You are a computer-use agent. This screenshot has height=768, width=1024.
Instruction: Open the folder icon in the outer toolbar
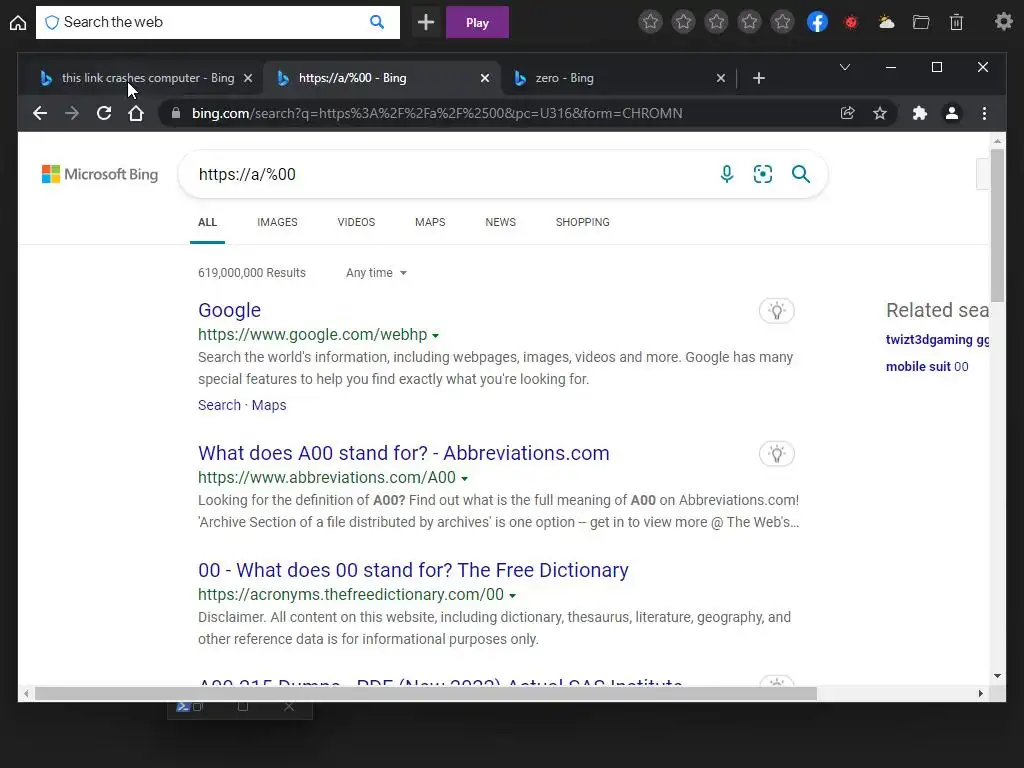tap(921, 22)
